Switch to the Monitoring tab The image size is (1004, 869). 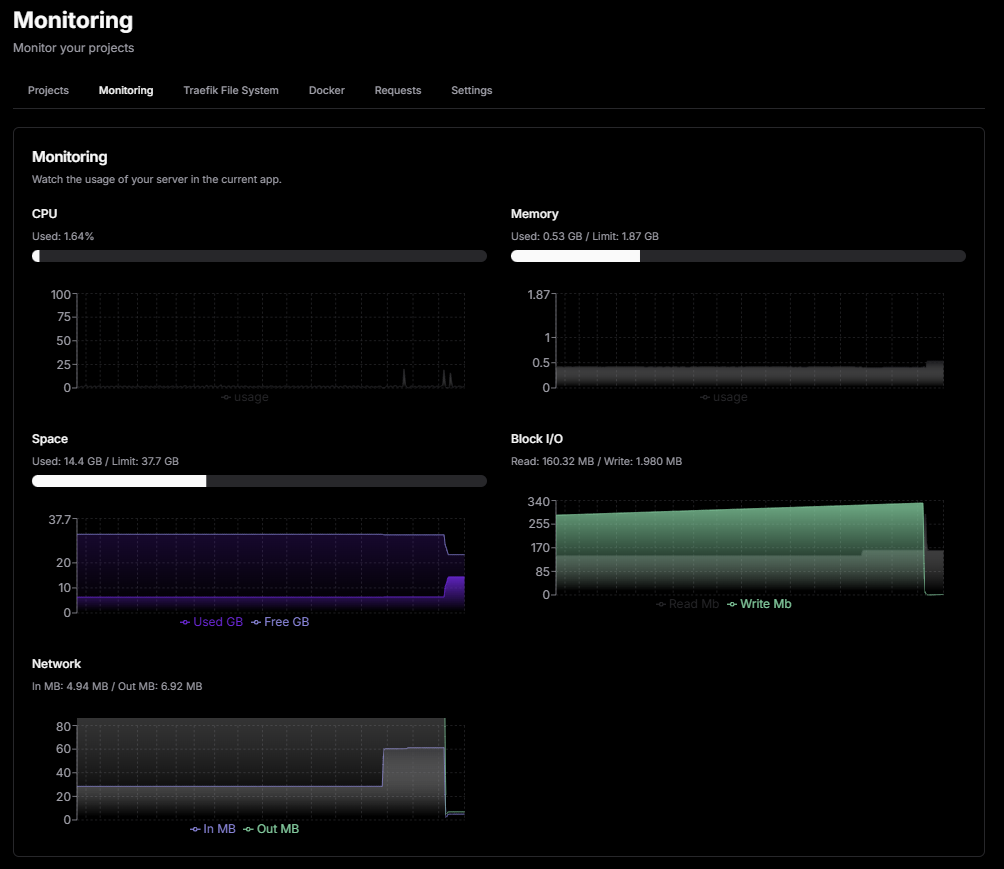click(126, 90)
